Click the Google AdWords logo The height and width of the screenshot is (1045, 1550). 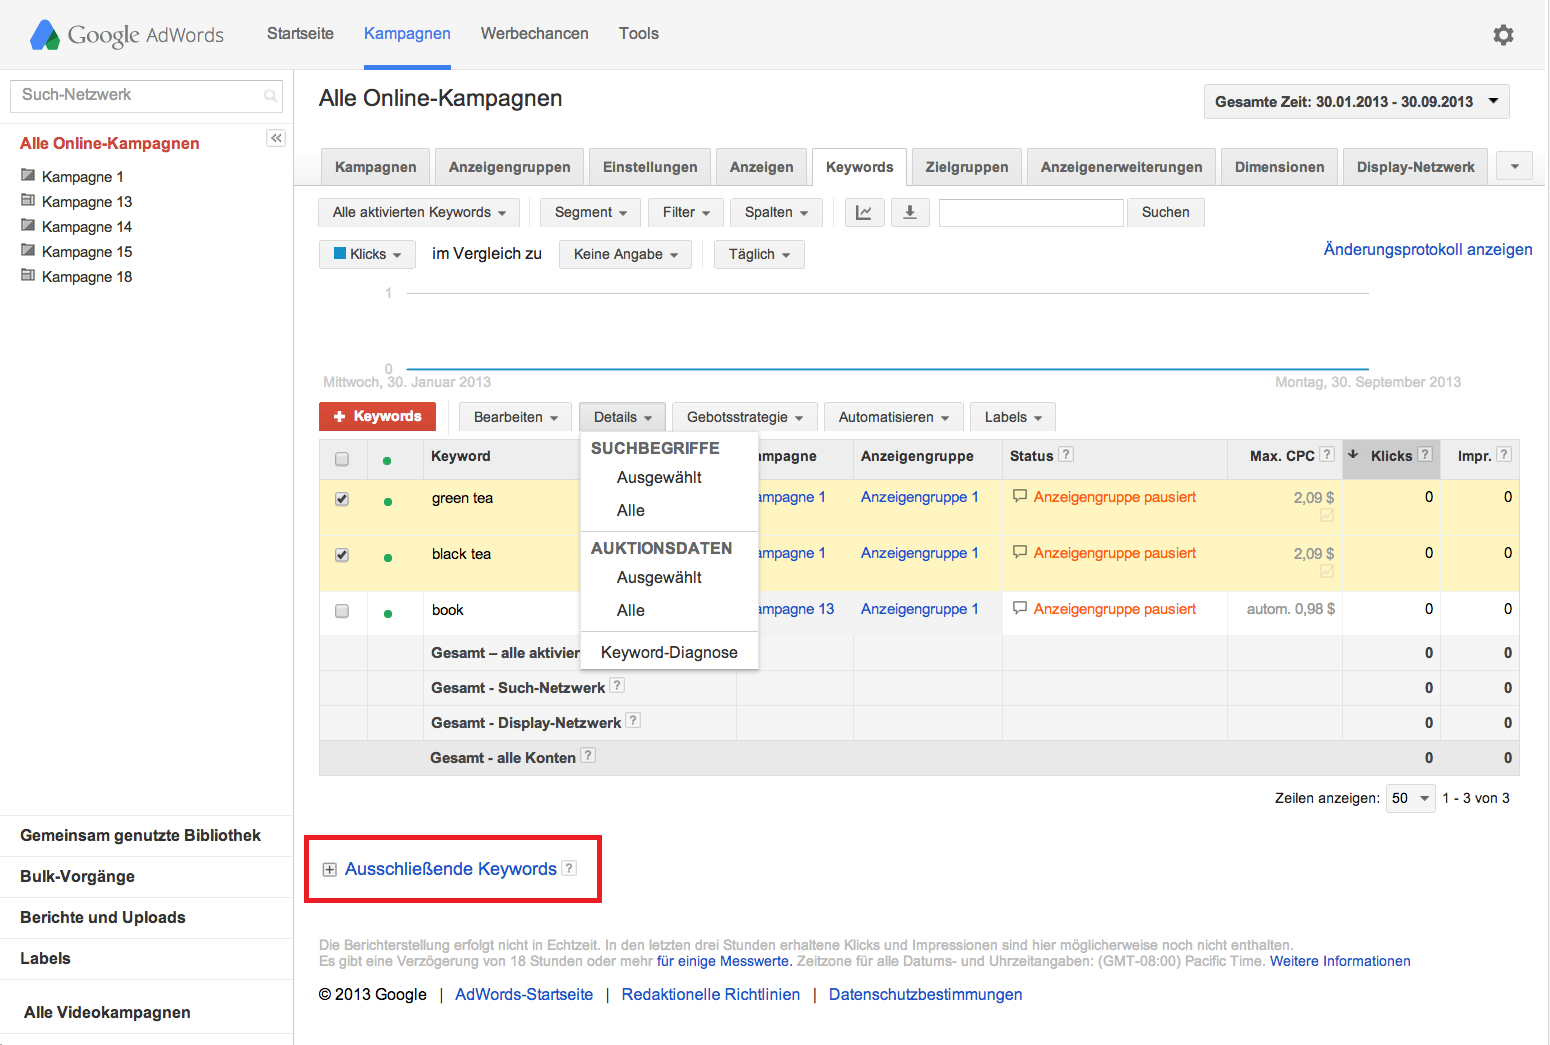coord(127,35)
